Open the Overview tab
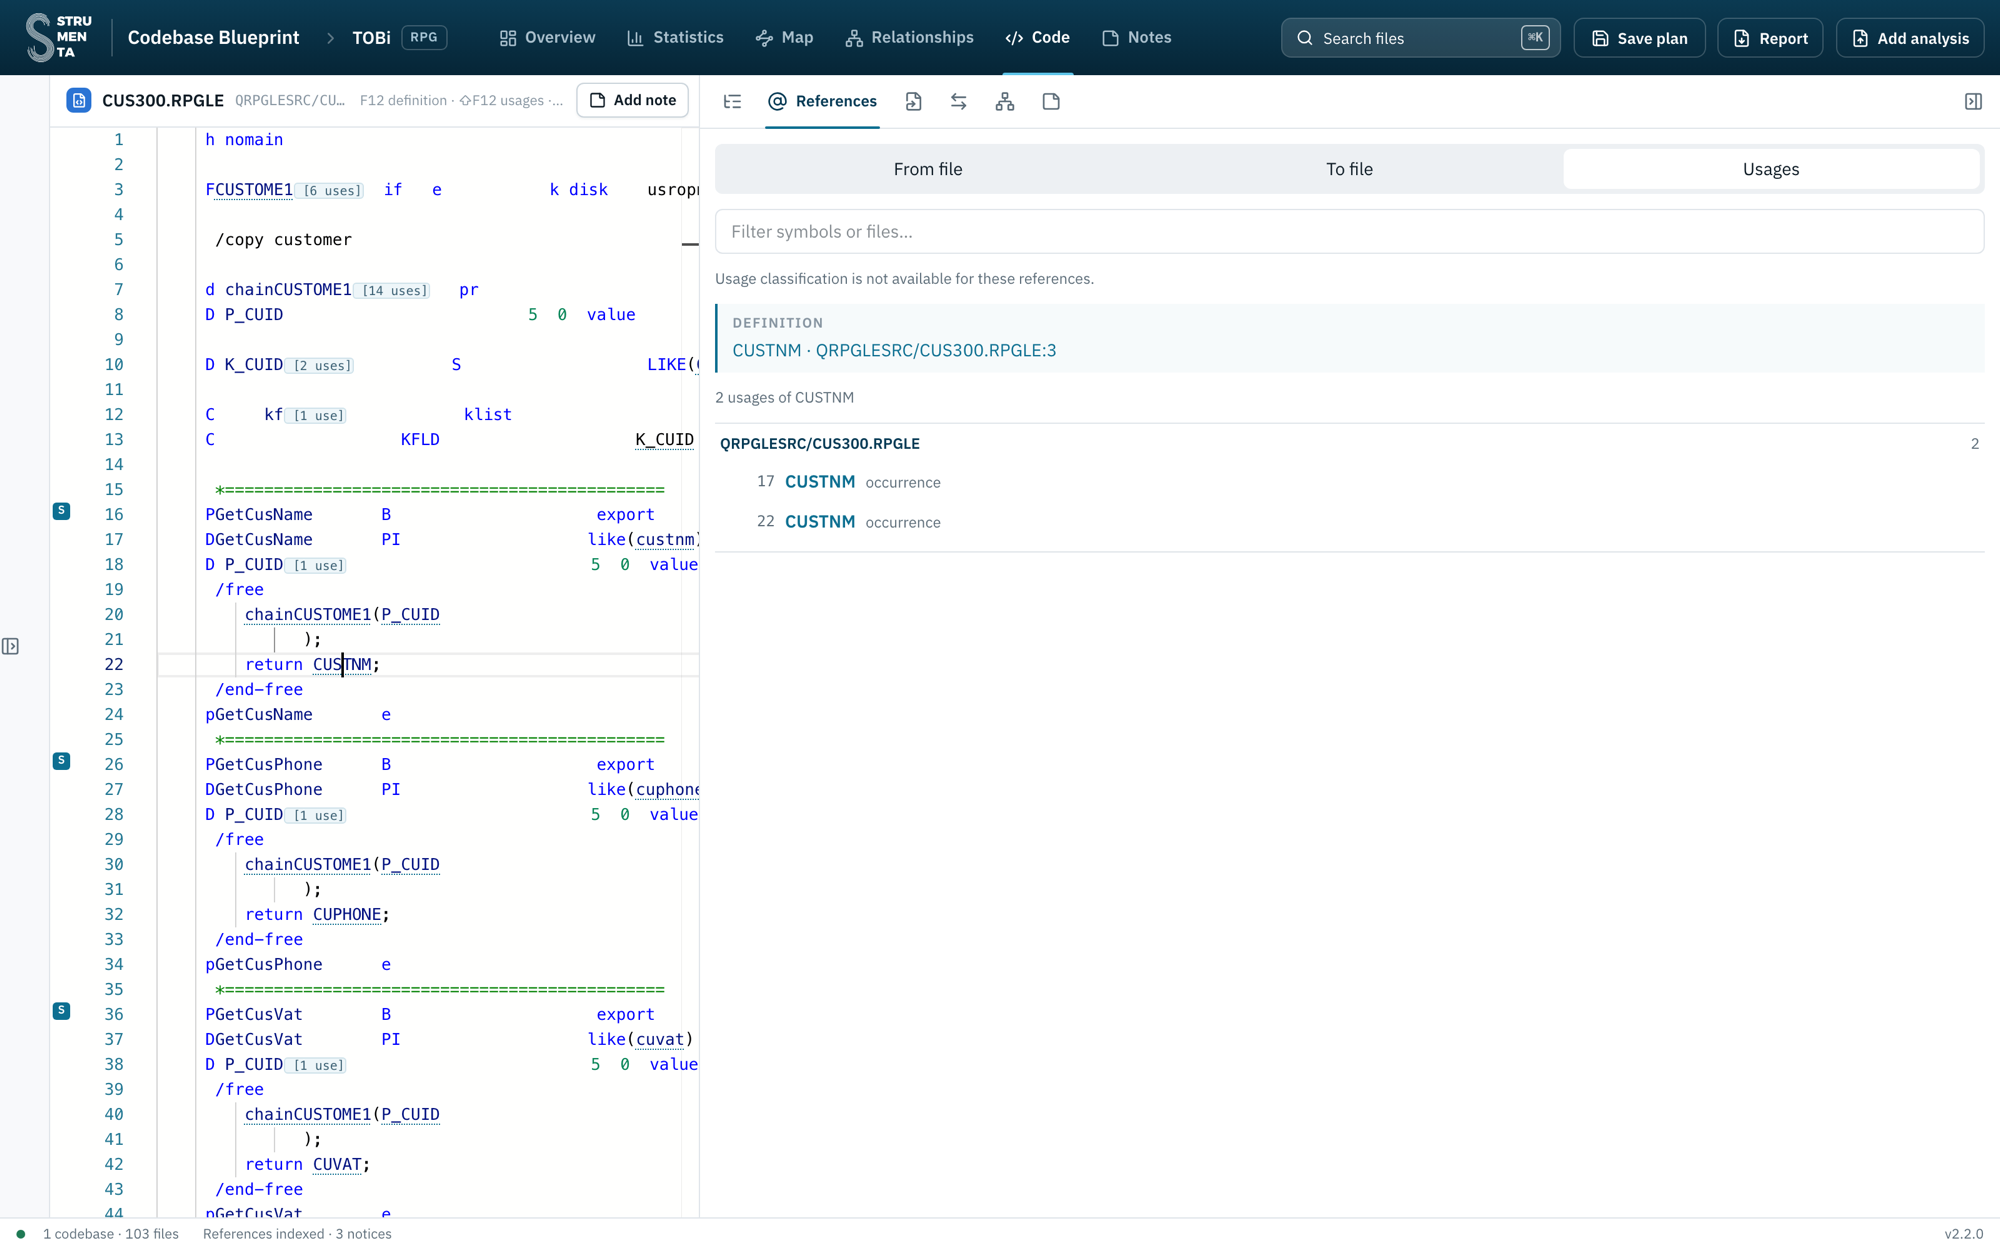This screenshot has width=2000, height=1250. pos(548,37)
